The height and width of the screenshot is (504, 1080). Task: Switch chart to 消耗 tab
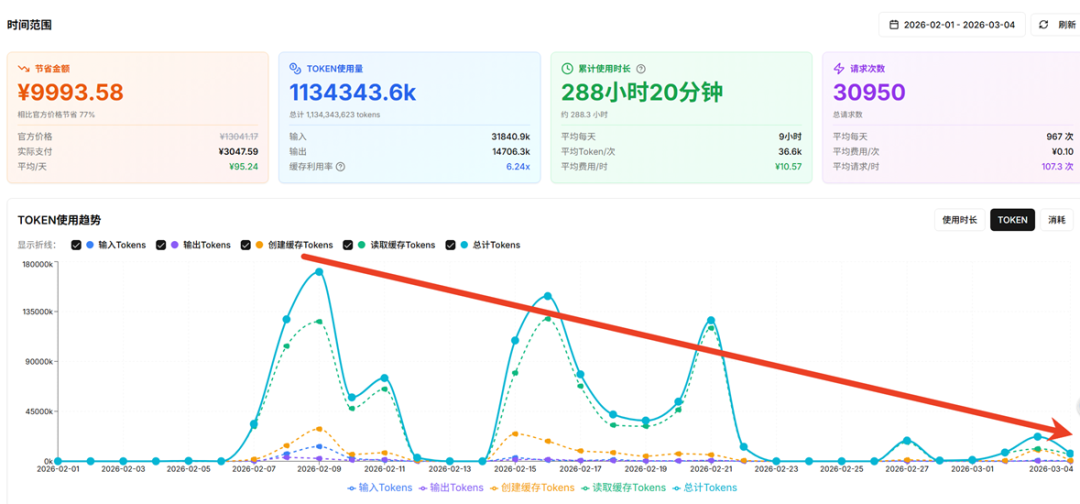pyautogui.click(x=1057, y=220)
